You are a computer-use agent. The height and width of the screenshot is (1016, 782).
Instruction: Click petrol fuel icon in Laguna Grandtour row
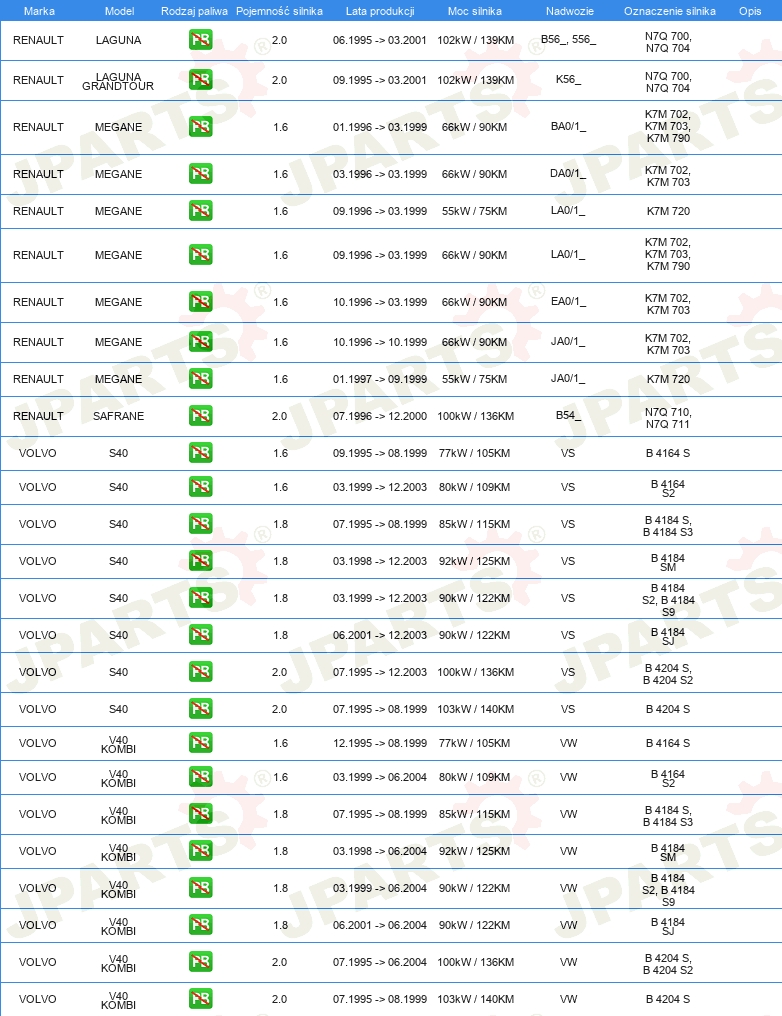pos(201,80)
